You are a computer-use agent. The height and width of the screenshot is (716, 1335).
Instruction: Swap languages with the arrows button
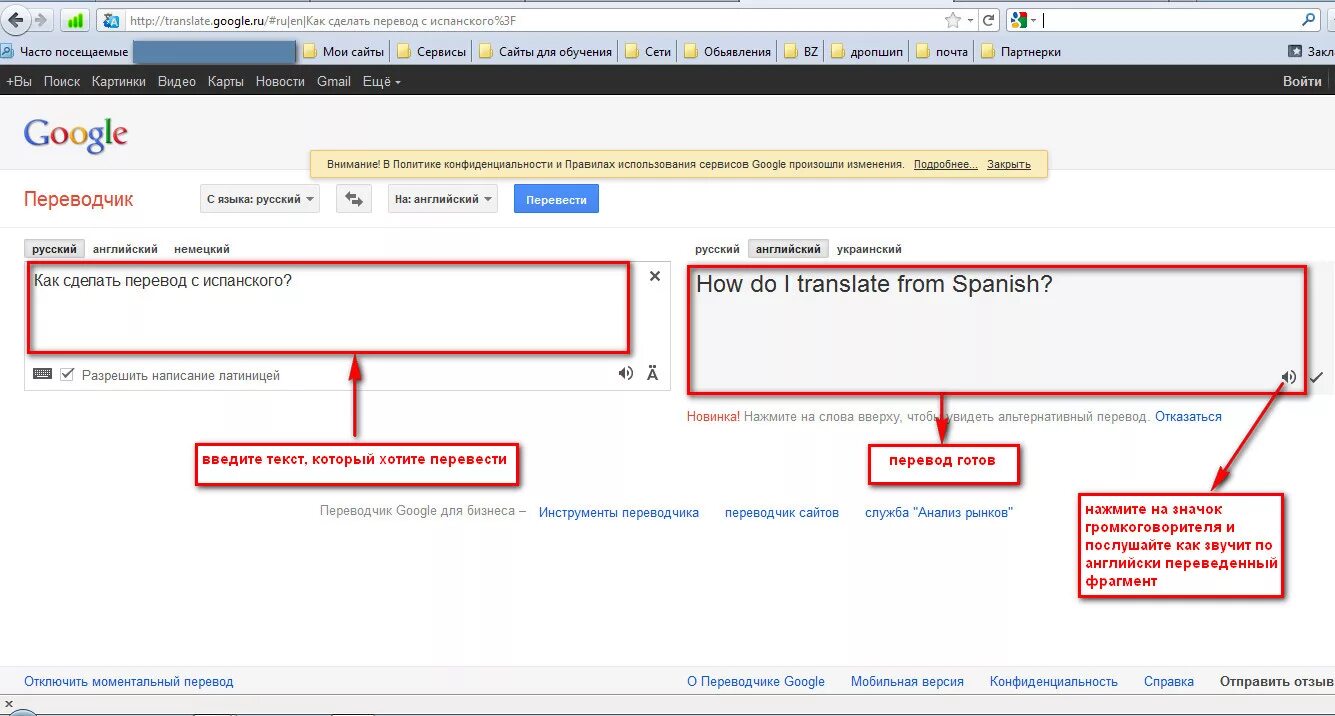[354, 199]
